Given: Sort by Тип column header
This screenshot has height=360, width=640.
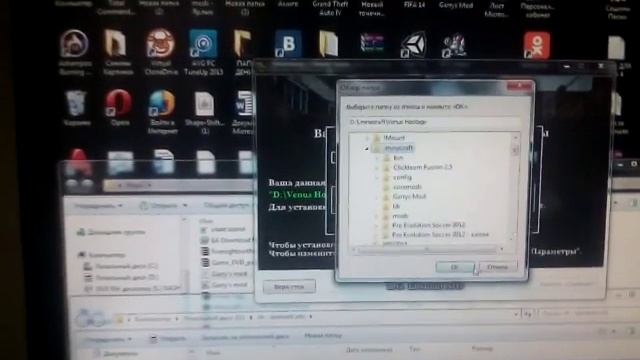Looking at the screenshot, I should [414, 349].
